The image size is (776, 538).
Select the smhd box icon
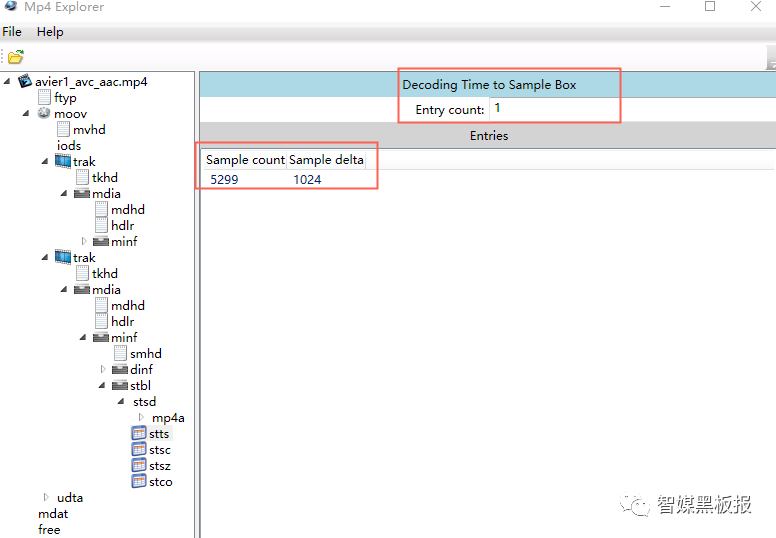pyautogui.click(x=120, y=353)
